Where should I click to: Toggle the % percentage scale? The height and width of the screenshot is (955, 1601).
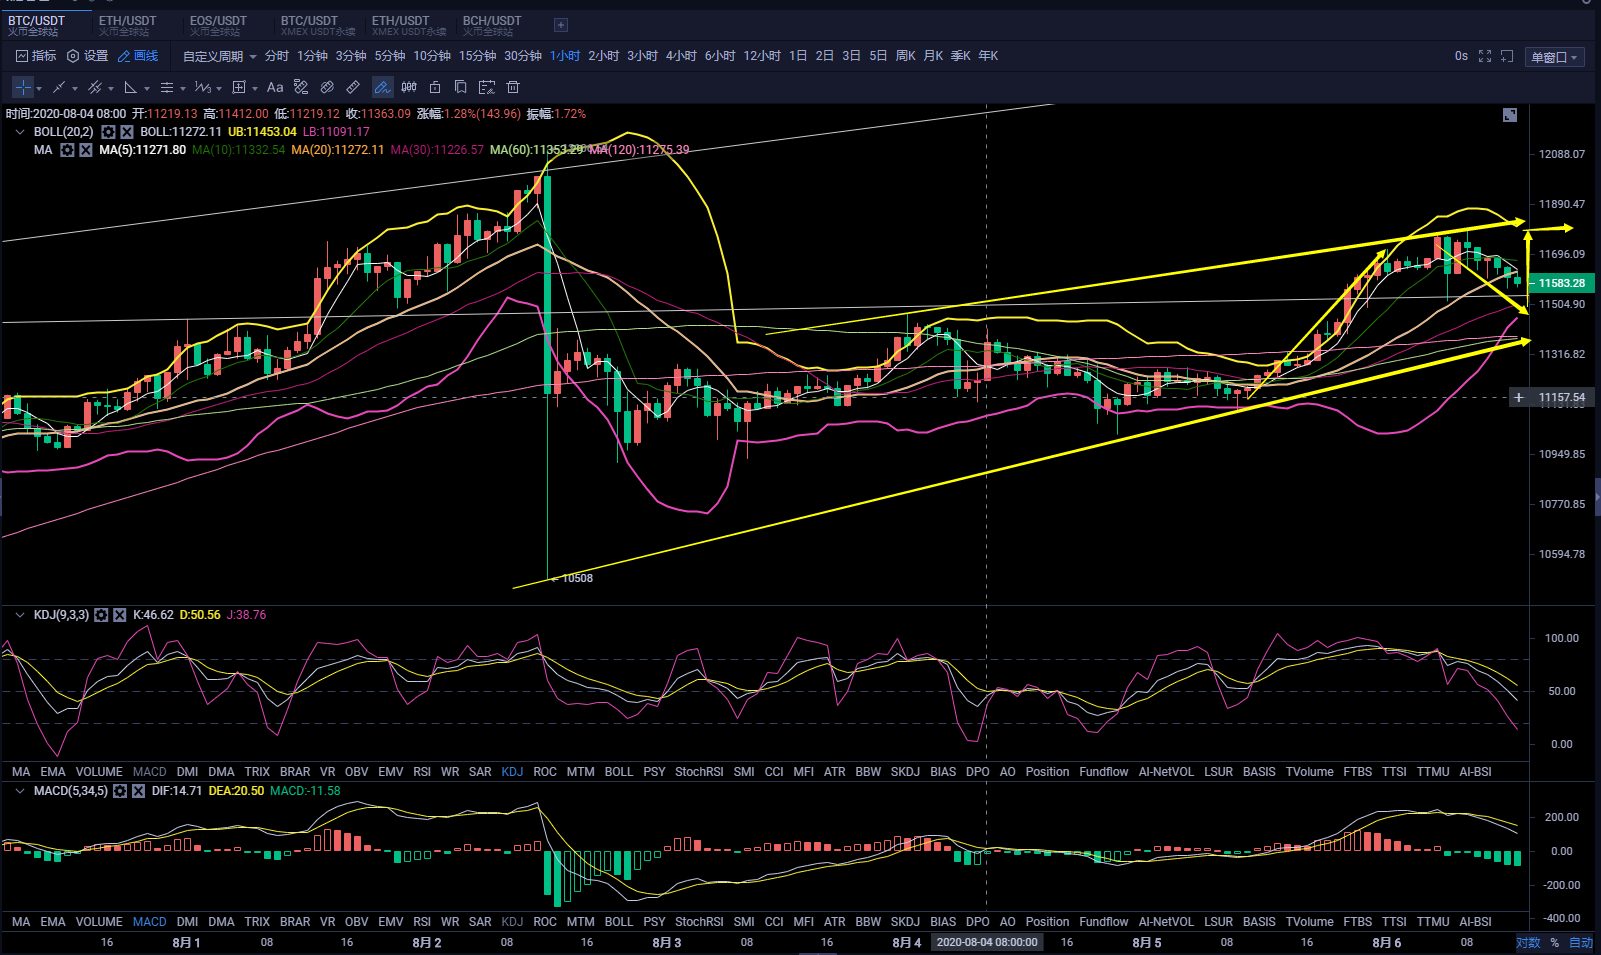pyautogui.click(x=1555, y=943)
